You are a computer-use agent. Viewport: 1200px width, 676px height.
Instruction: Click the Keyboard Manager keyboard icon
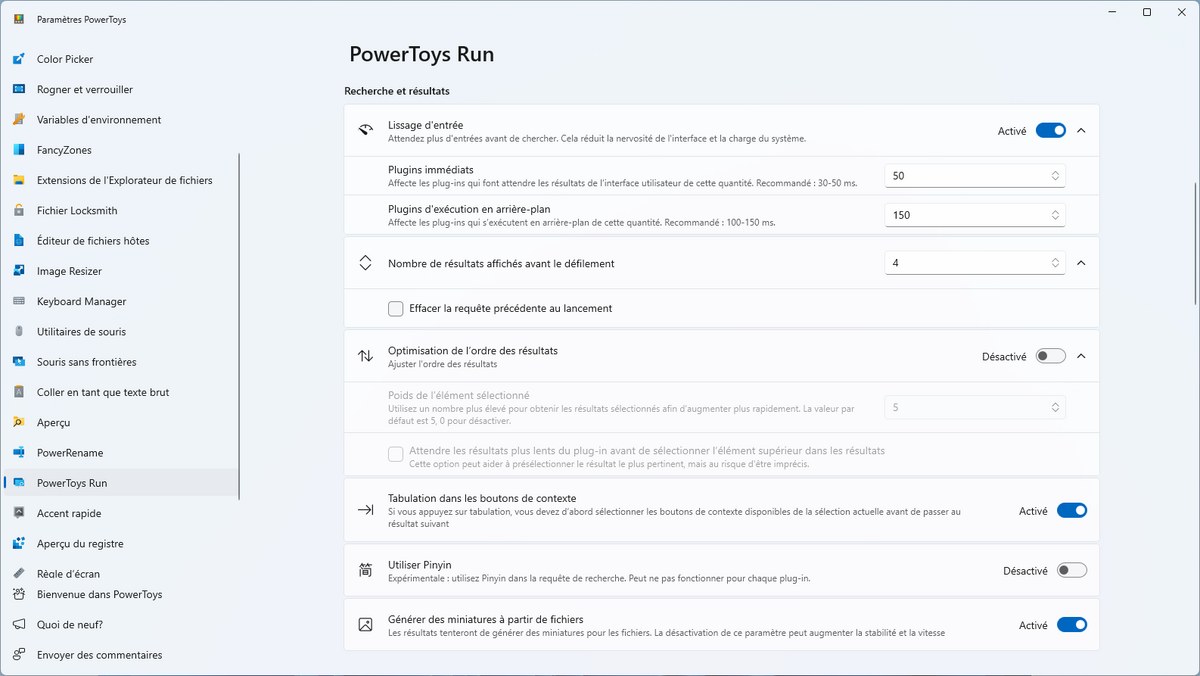coord(18,301)
